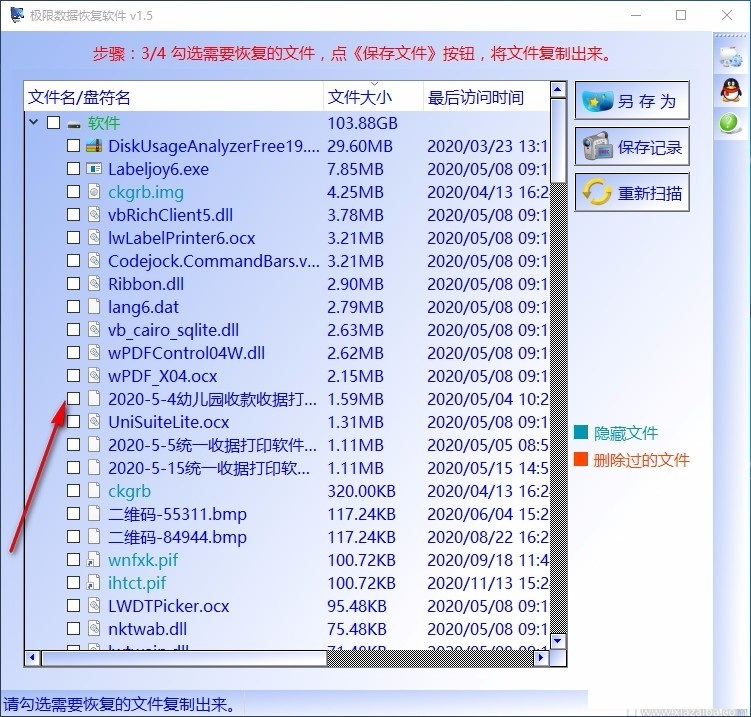The width and height of the screenshot is (751, 717).
Task: Click the 二维码-55311.bmp file icon
Action: pyautogui.click(x=94, y=513)
